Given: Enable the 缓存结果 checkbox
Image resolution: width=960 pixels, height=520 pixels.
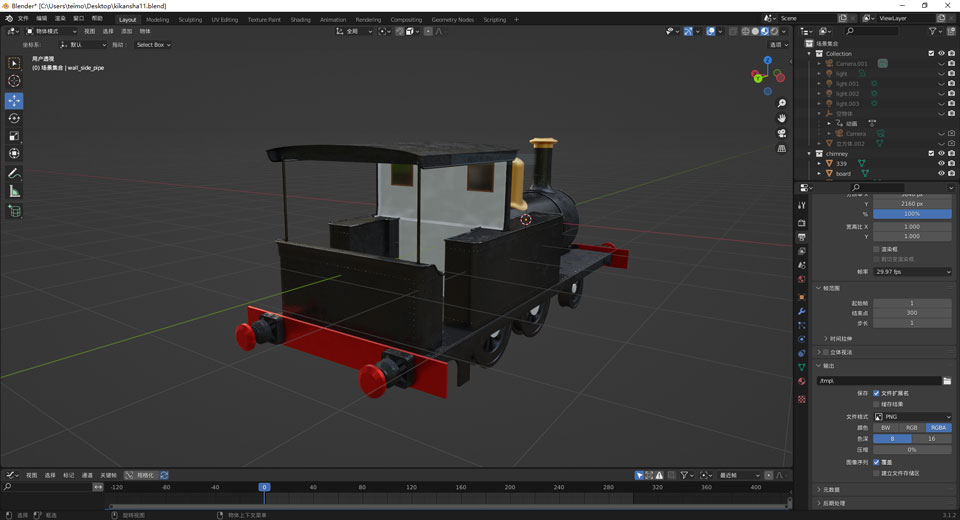Looking at the screenshot, I should tap(877, 404).
